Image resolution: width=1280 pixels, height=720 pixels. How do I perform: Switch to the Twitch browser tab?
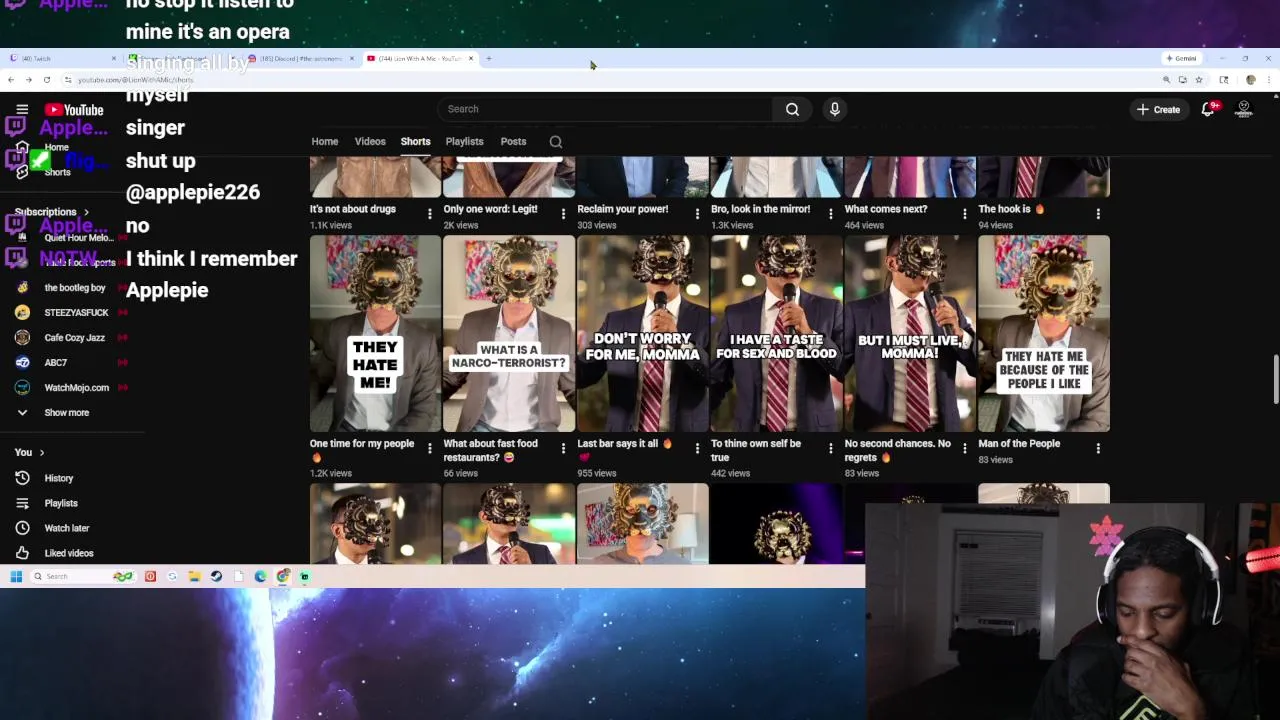[60, 58]
